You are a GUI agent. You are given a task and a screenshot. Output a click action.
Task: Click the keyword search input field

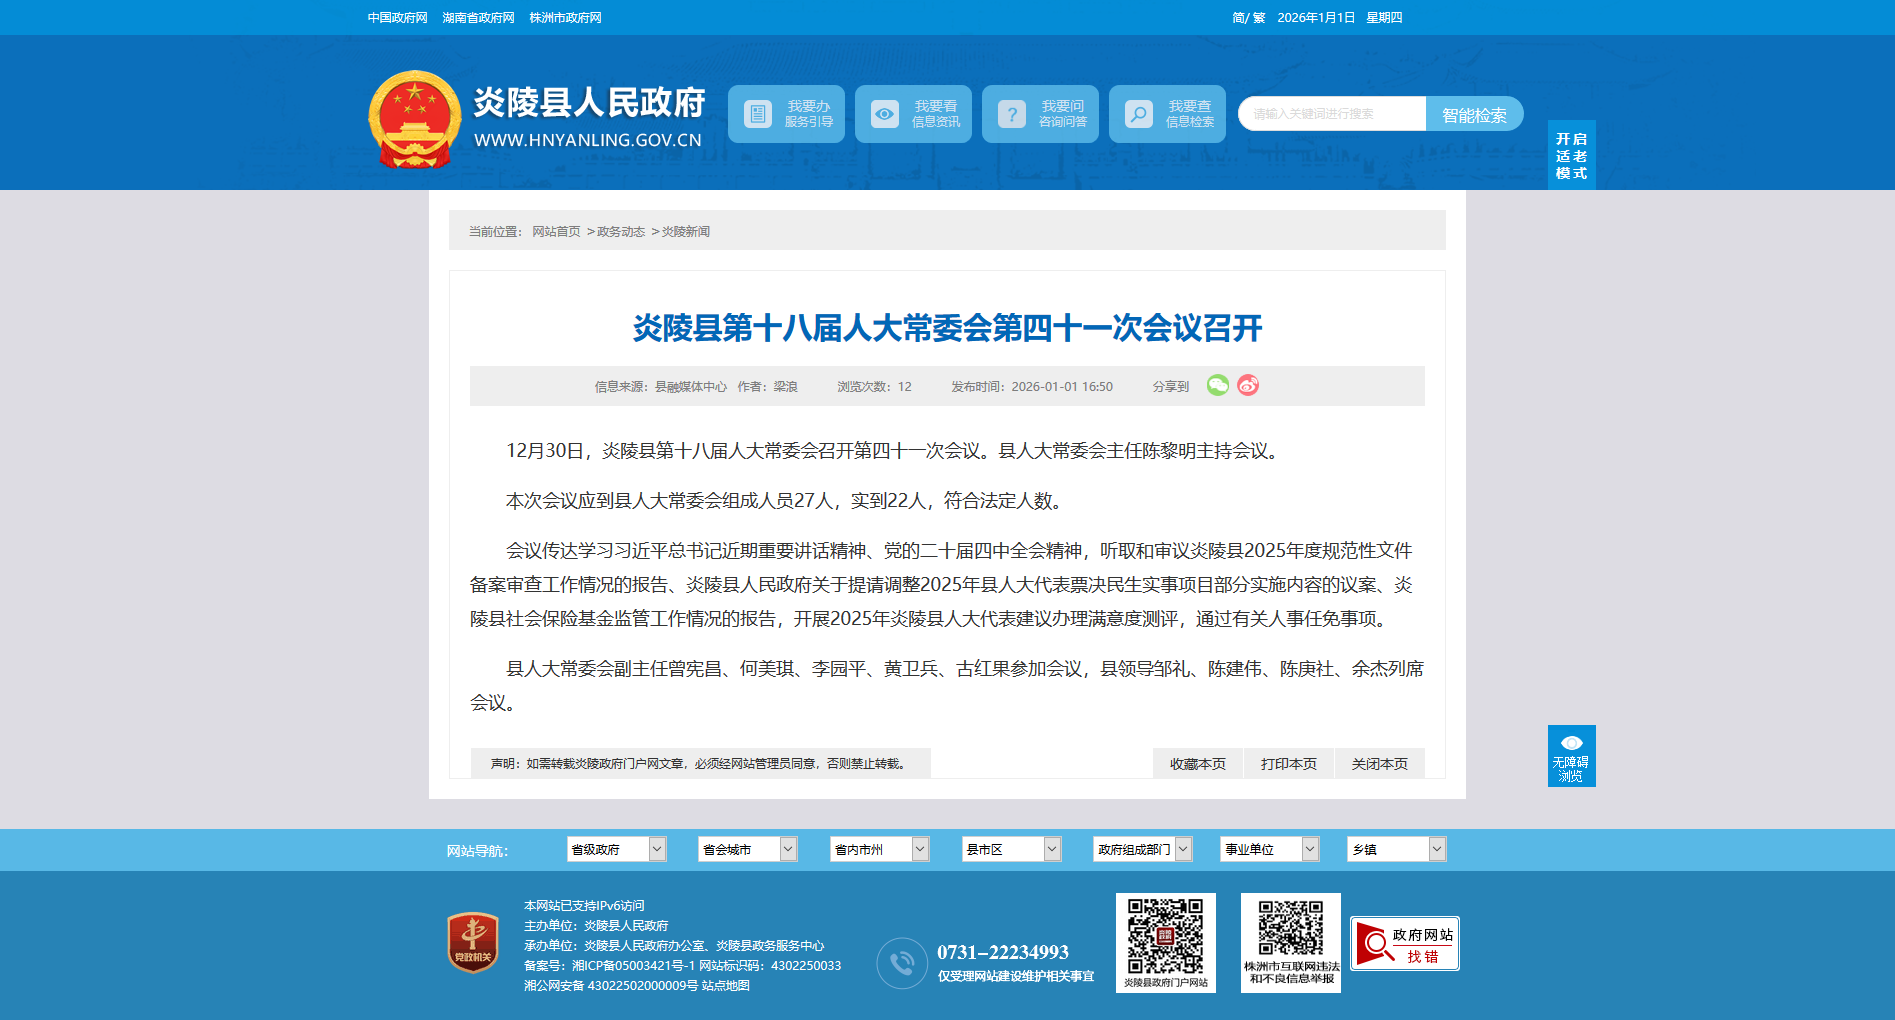[1332, 114]
